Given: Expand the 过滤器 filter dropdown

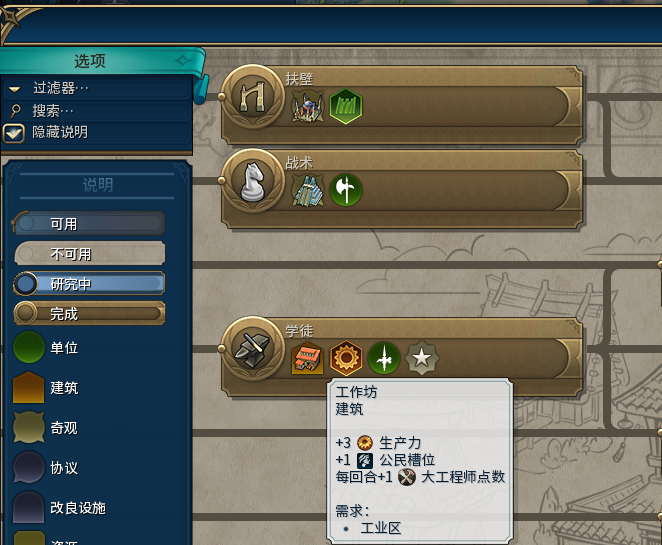Looking at the screenshot, I should pos(98,88).
